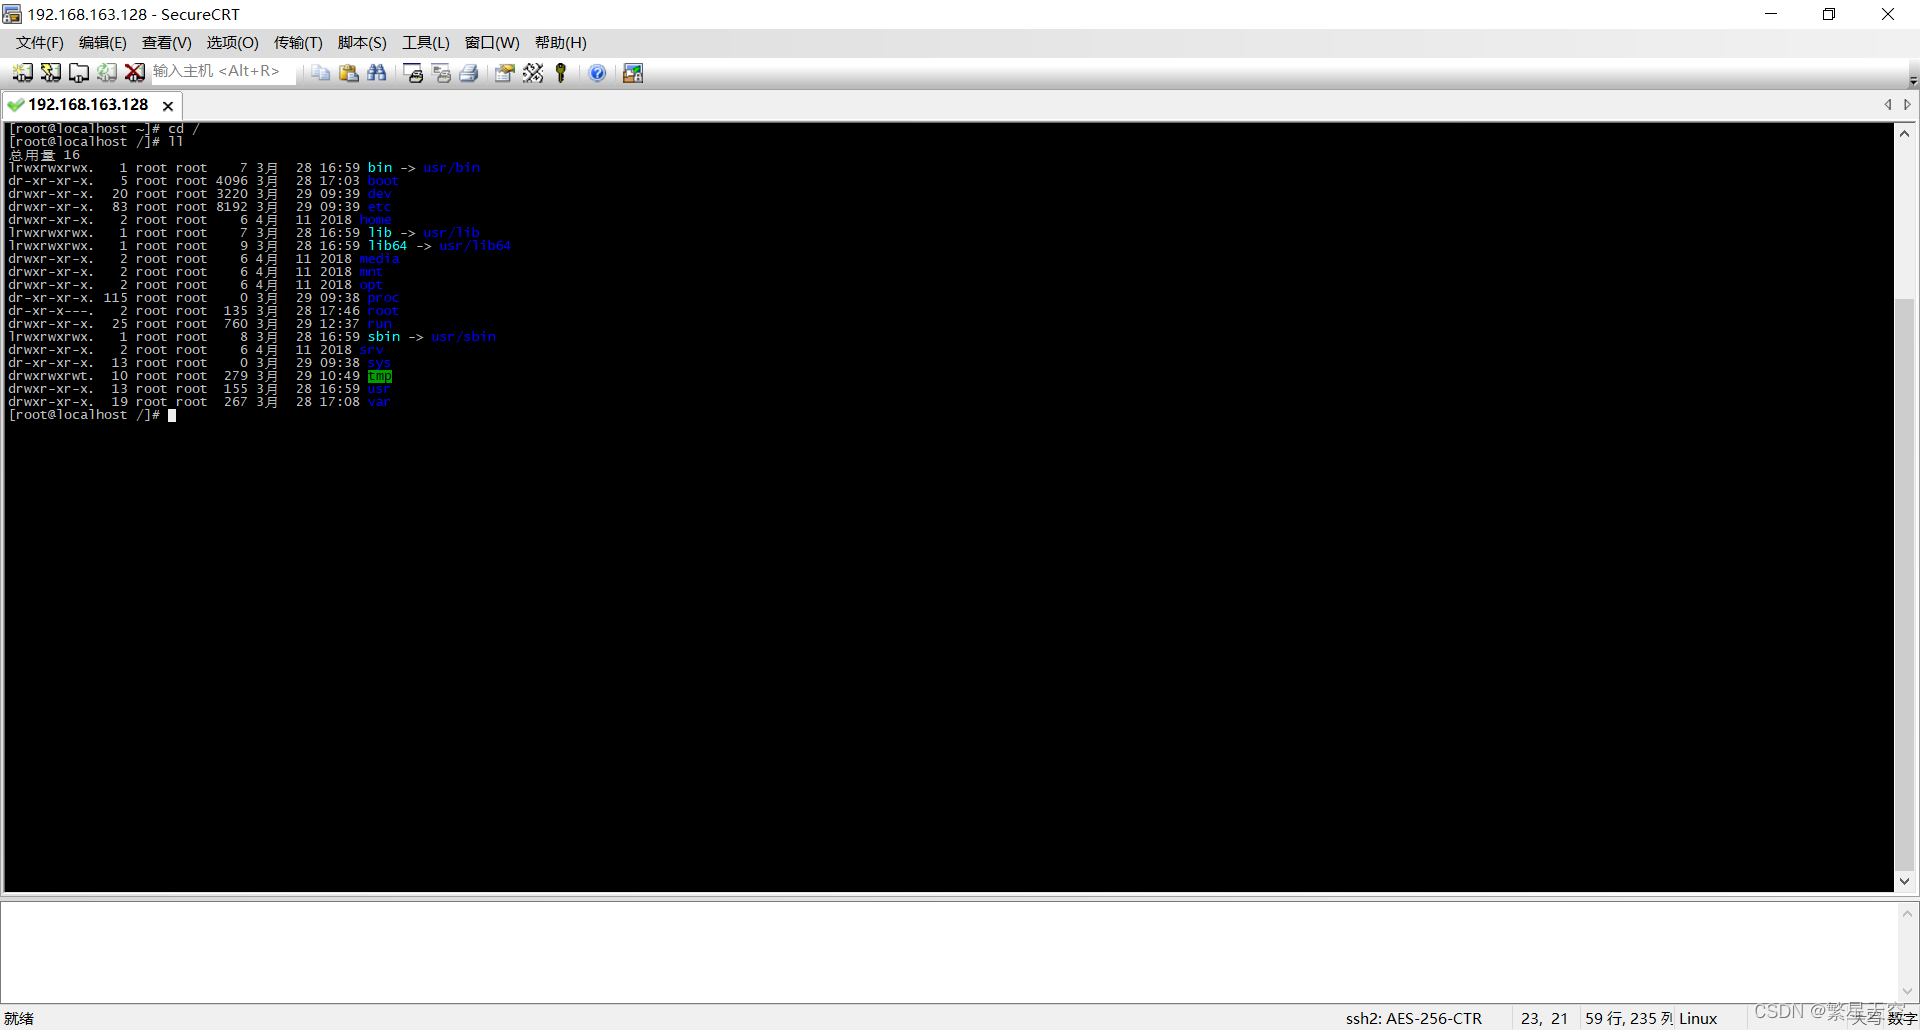This screenshot has height=1030, width=1920.
Task: Open the 选项(O) menu
Action: 233,43
